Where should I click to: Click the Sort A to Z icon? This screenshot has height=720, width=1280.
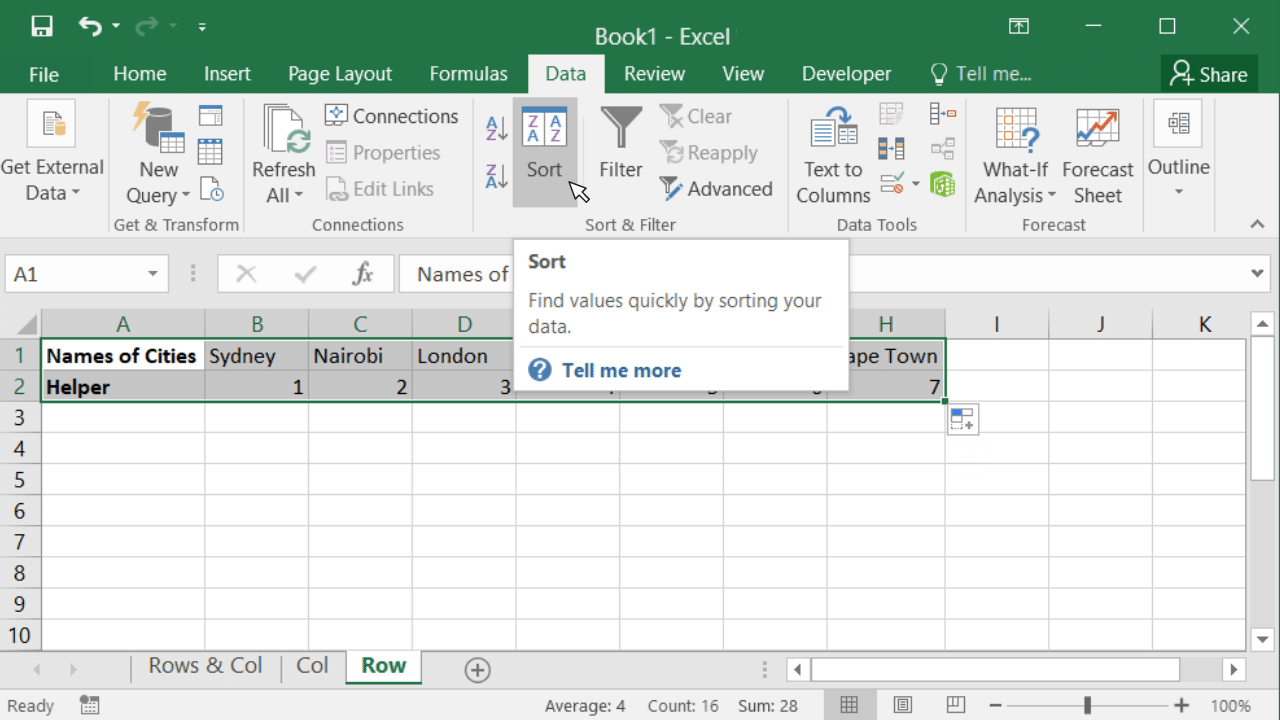point(497,128)
